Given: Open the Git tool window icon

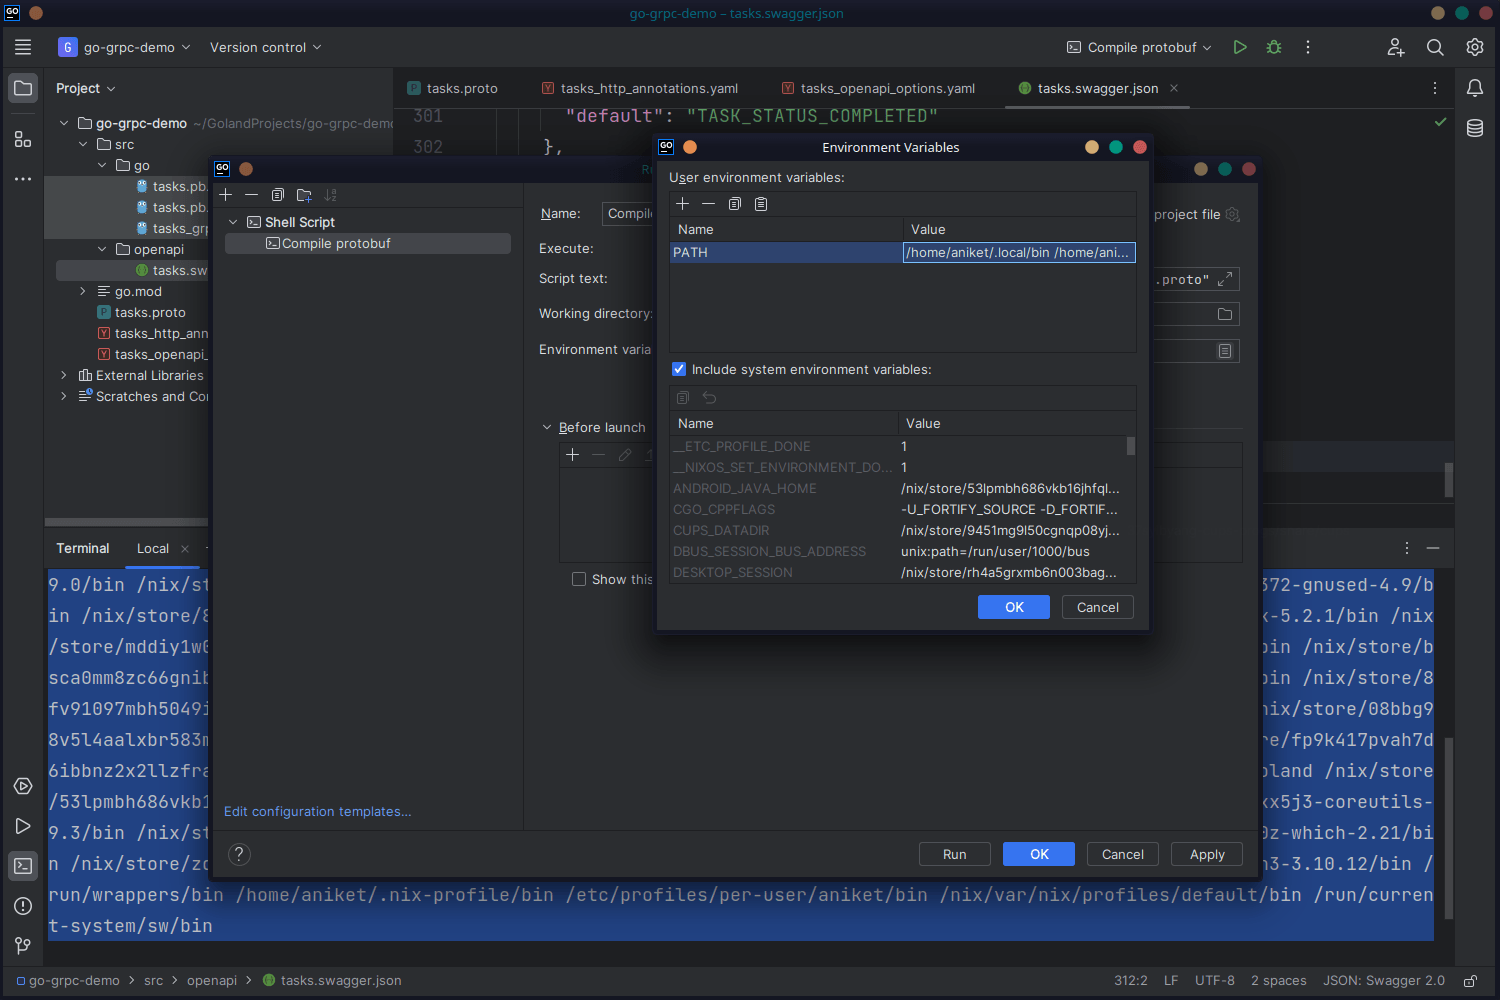Looking at the screenshot, I should pyautogui.click(x=22, y=945).
